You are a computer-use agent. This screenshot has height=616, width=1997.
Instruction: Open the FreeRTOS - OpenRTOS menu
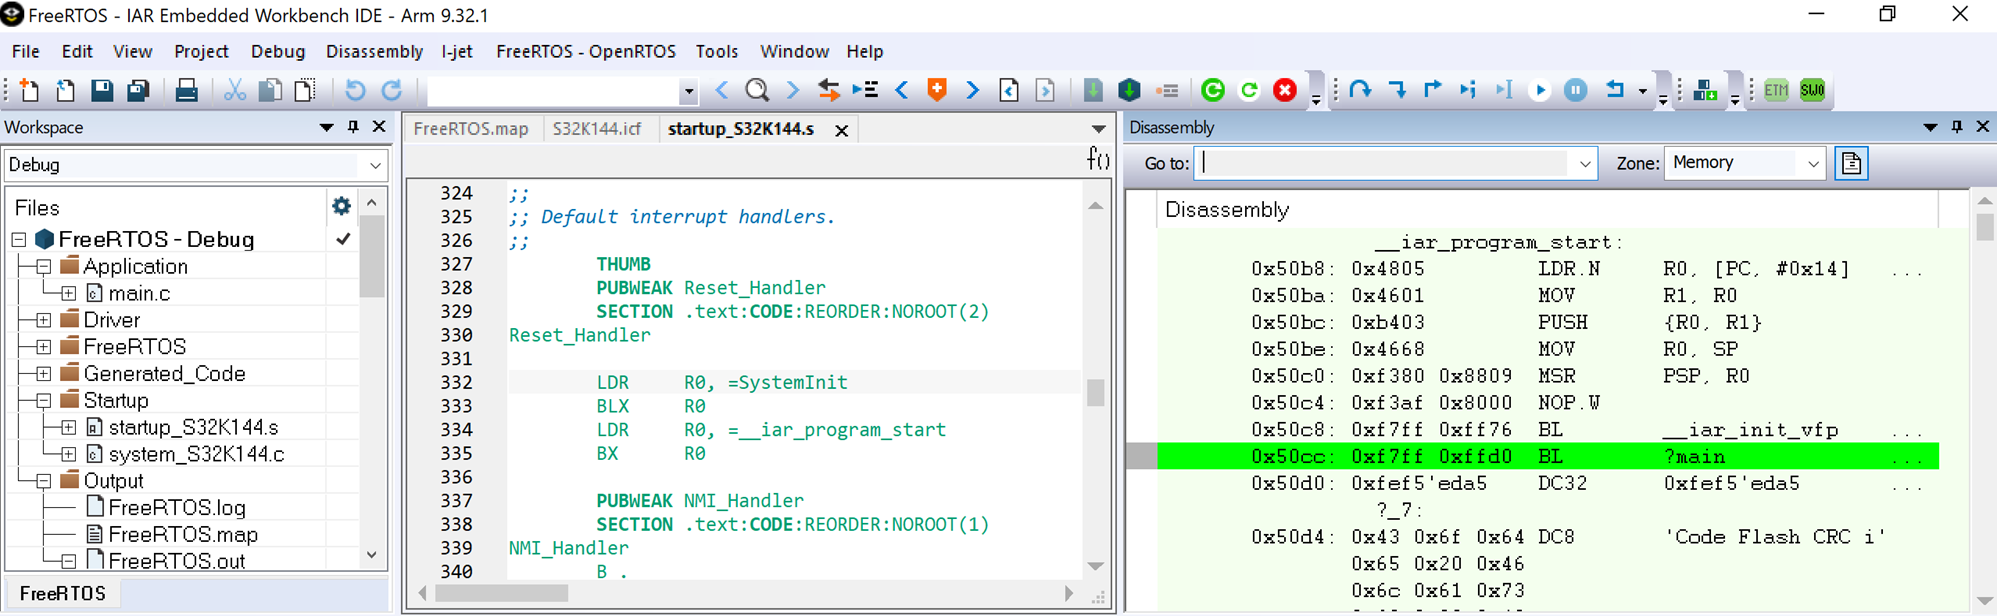[586, 51]
